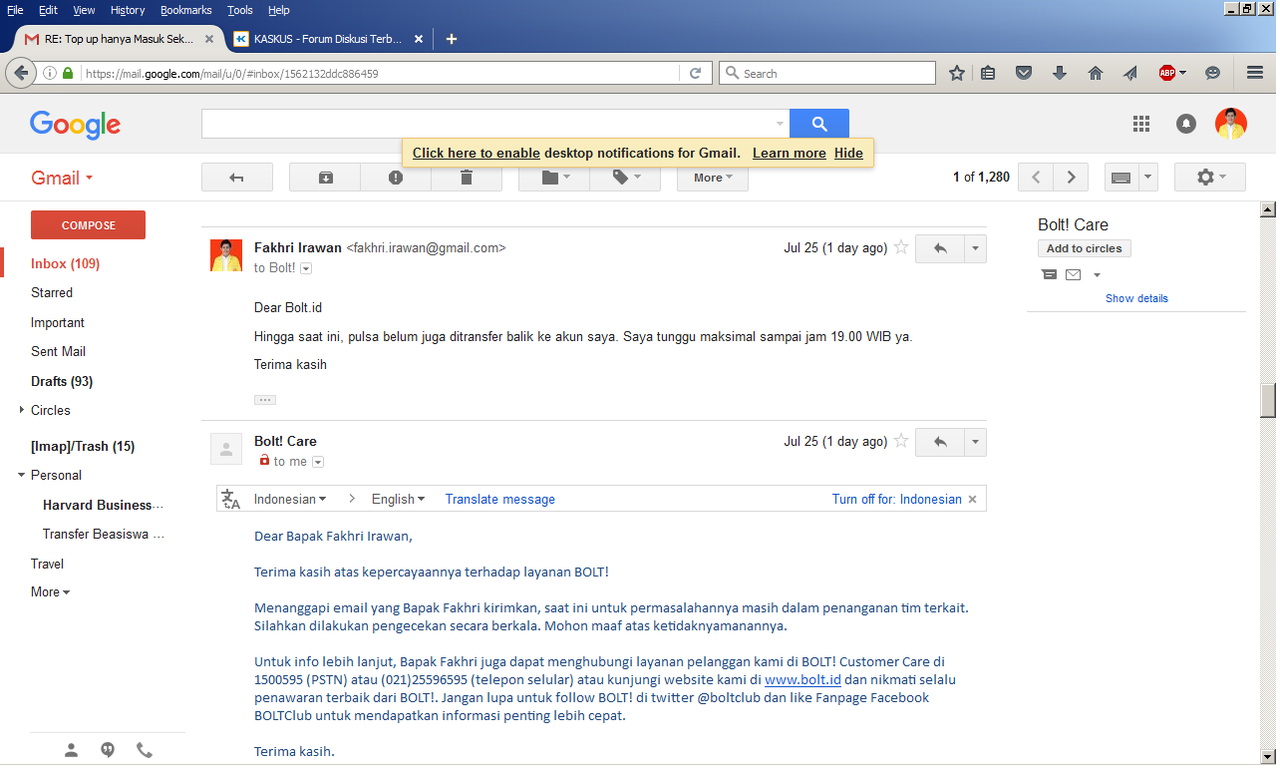
Task: Reply to the Bolt! Care message
Action: pos(940,441)
